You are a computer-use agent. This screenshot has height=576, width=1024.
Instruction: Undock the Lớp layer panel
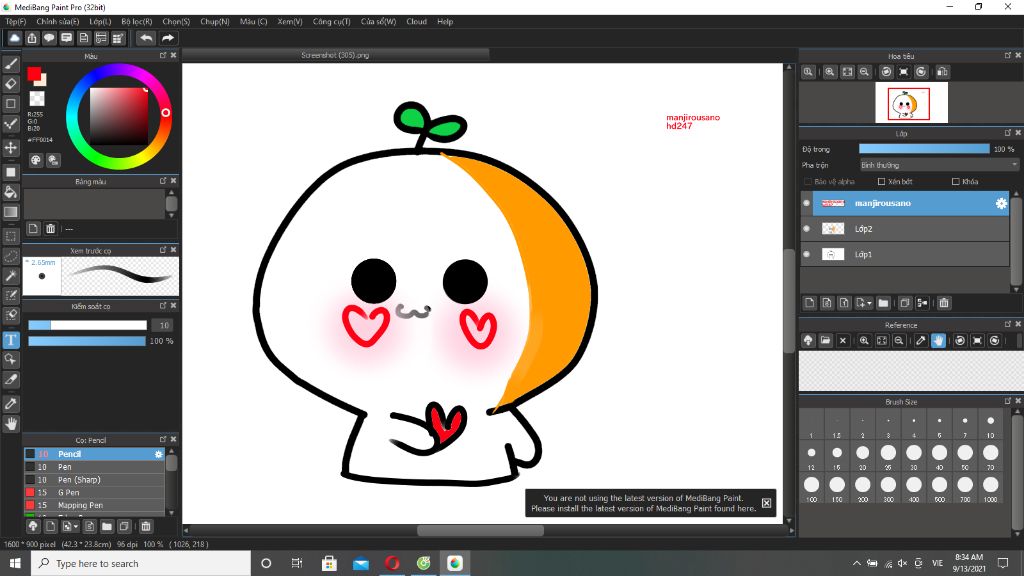pos(1008,133)
